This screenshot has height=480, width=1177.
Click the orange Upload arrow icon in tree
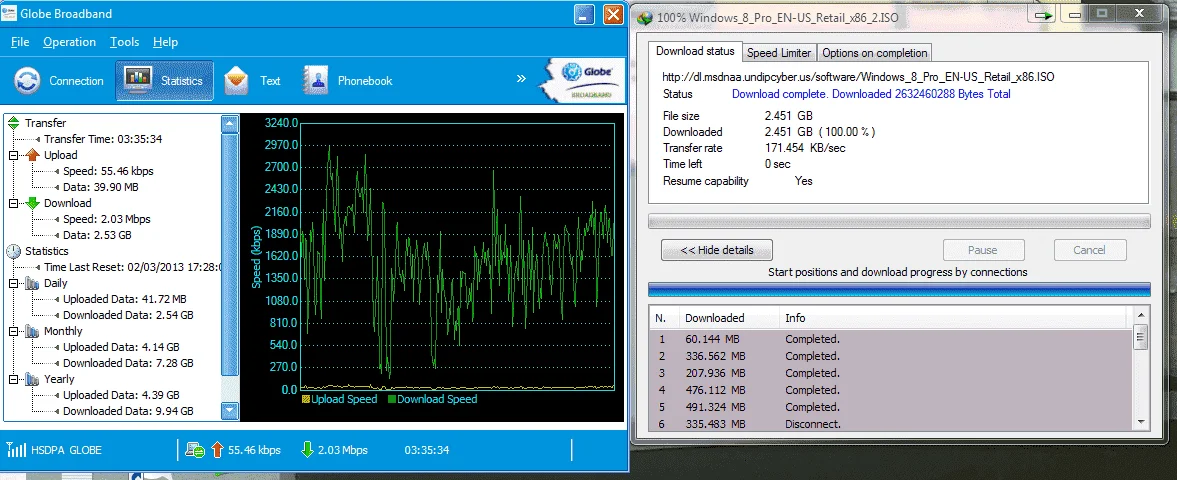32,155
